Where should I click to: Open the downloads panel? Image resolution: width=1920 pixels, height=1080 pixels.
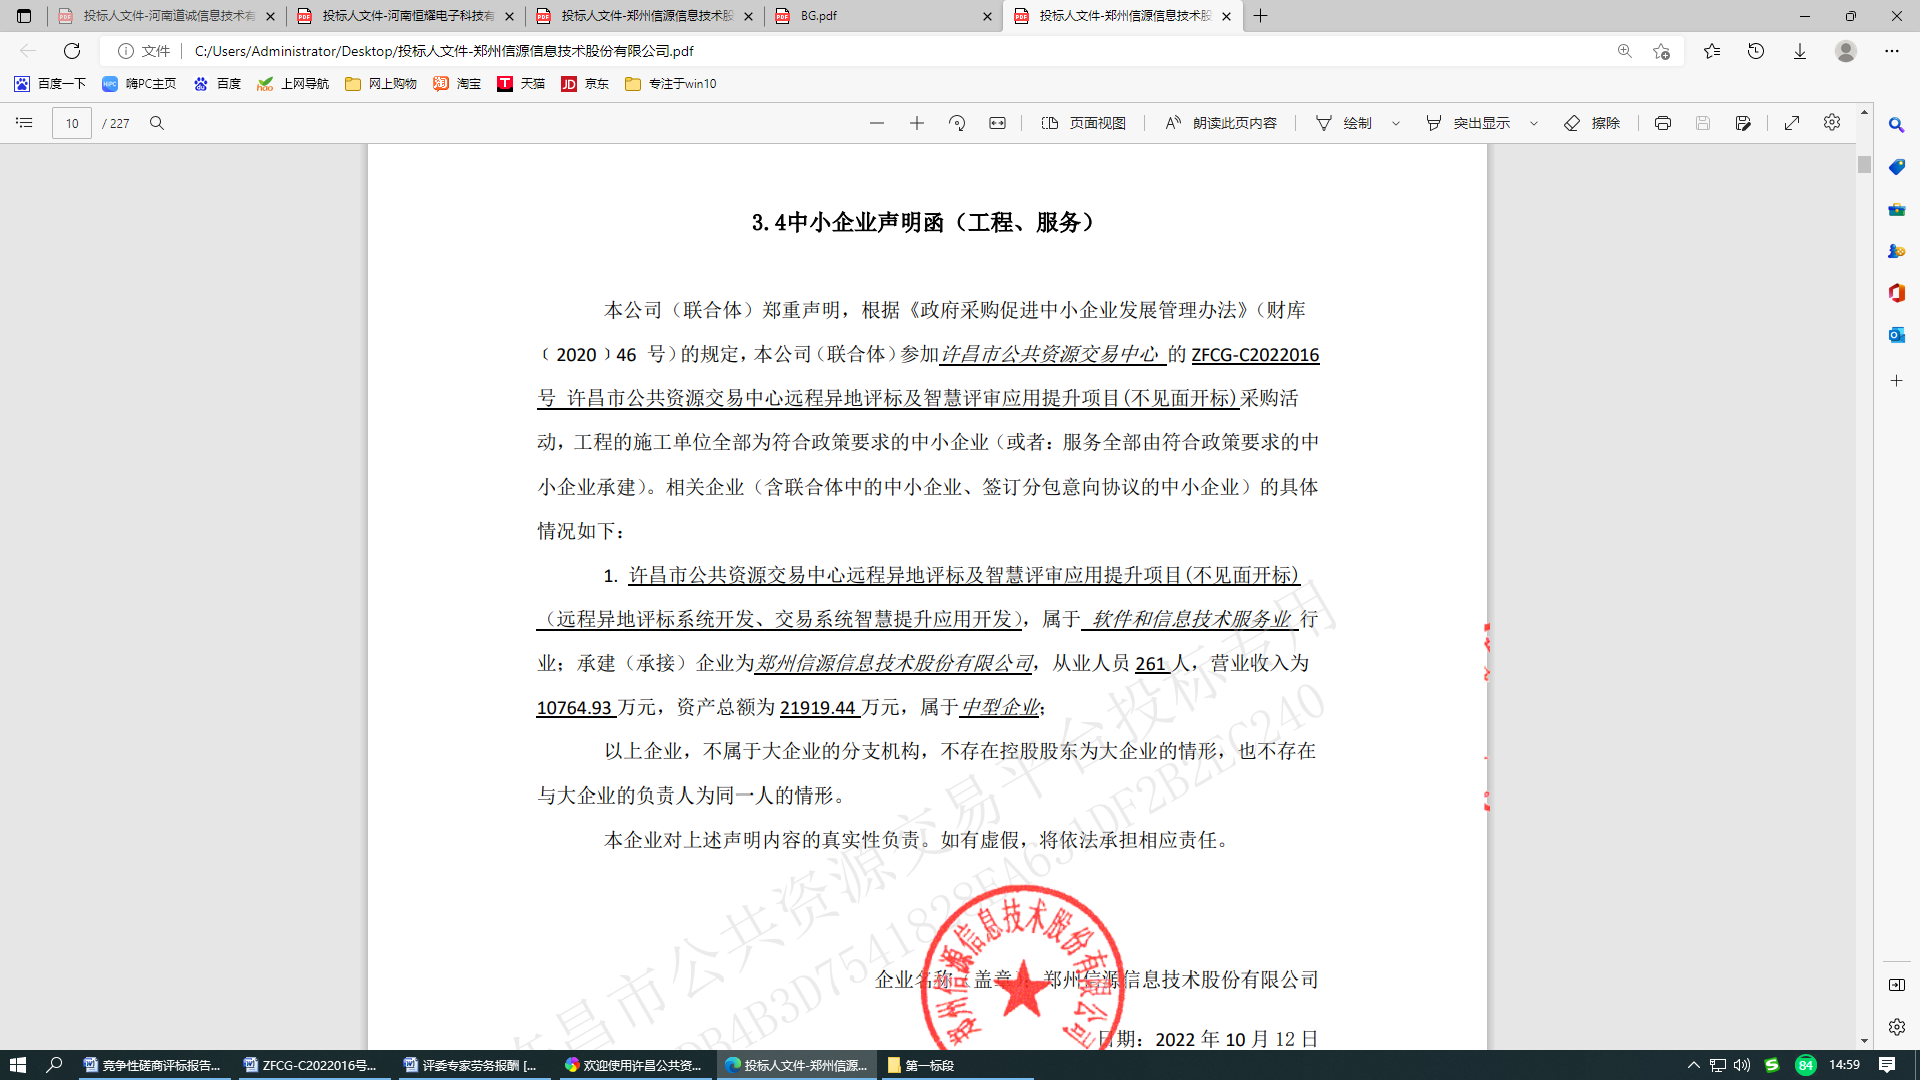tap(1800, 51)
